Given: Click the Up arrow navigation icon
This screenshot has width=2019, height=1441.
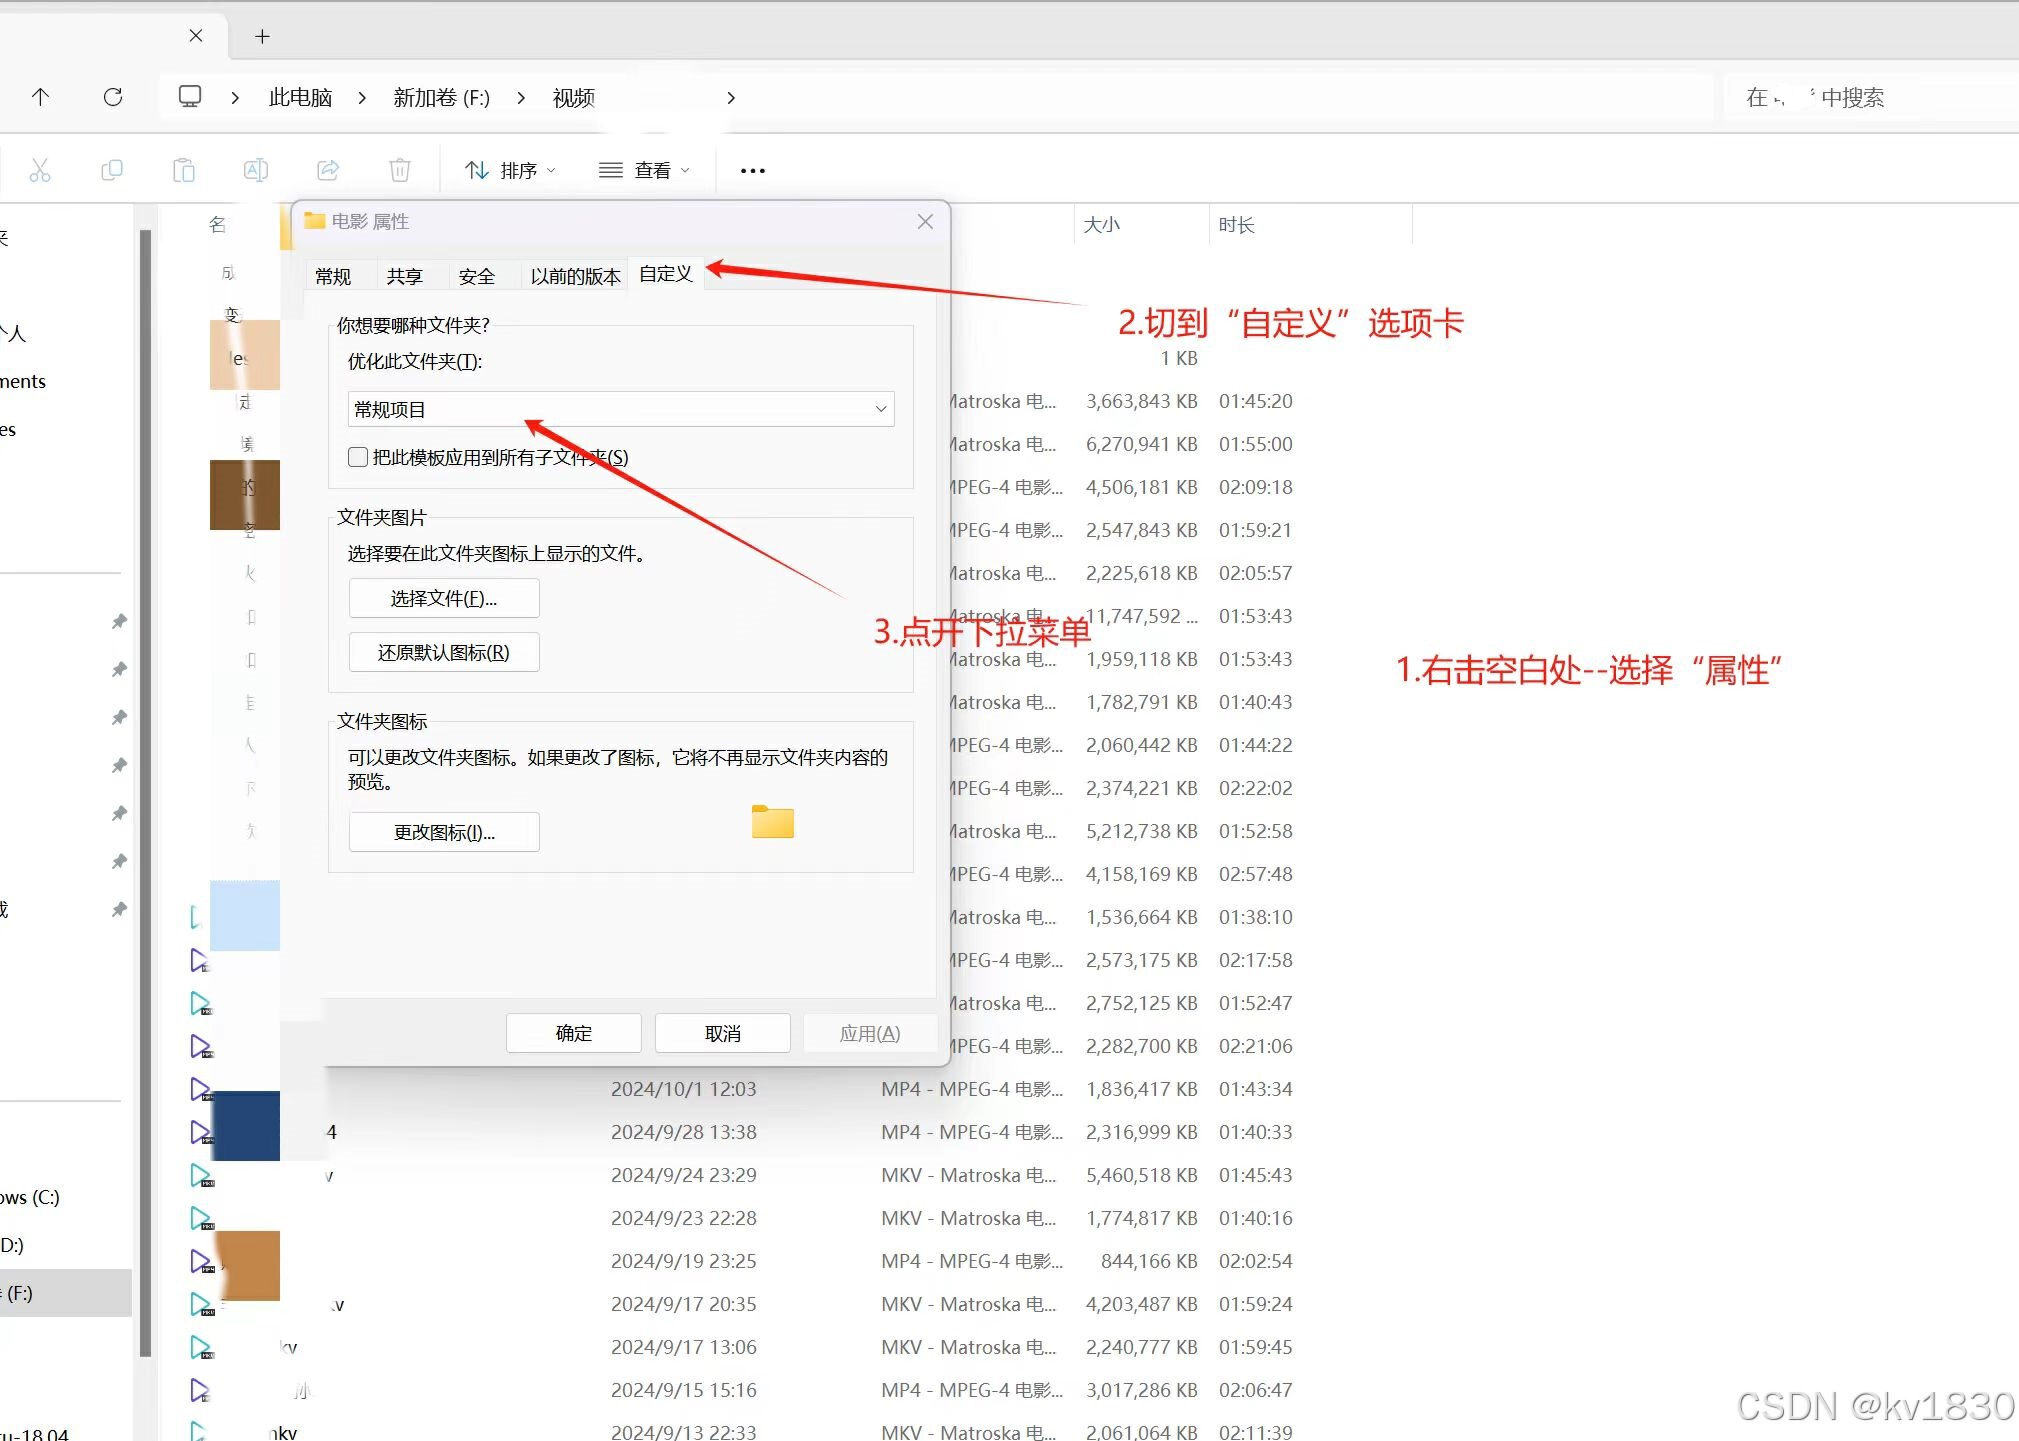Looking at the screenshot, I should tap(40, 97).
